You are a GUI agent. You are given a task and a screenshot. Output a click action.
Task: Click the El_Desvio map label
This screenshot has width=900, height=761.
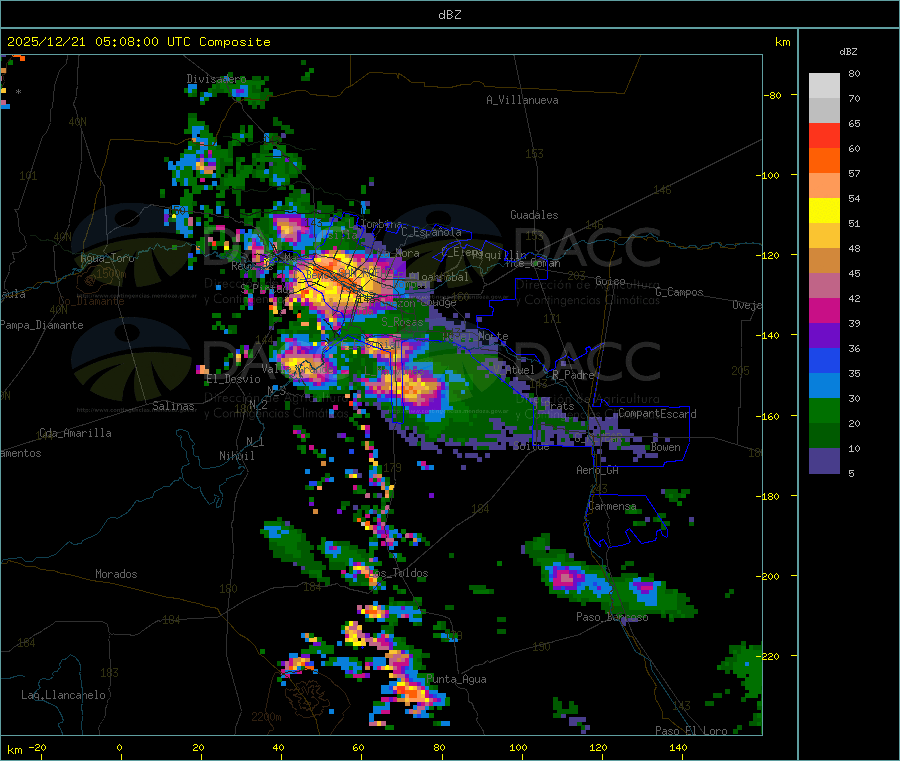(x=234, y=379)
